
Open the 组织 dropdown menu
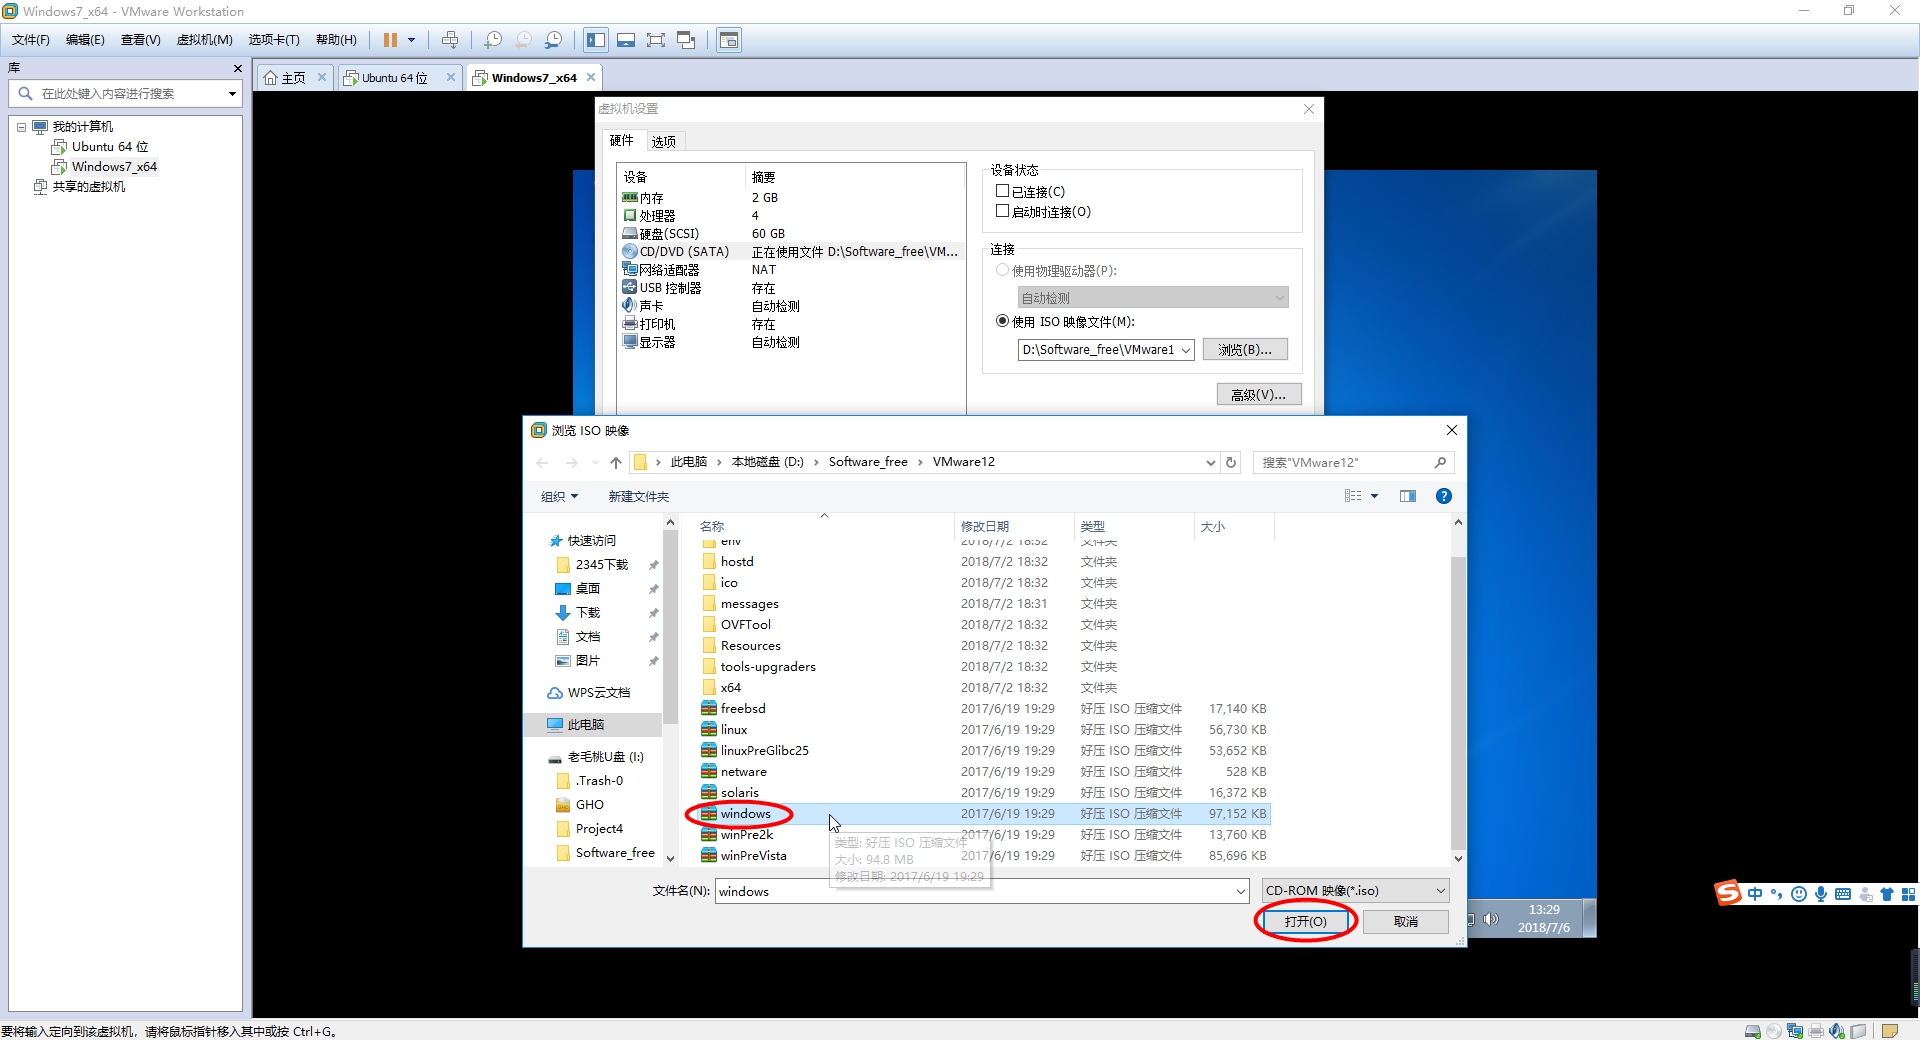click(x=559, y=496)
